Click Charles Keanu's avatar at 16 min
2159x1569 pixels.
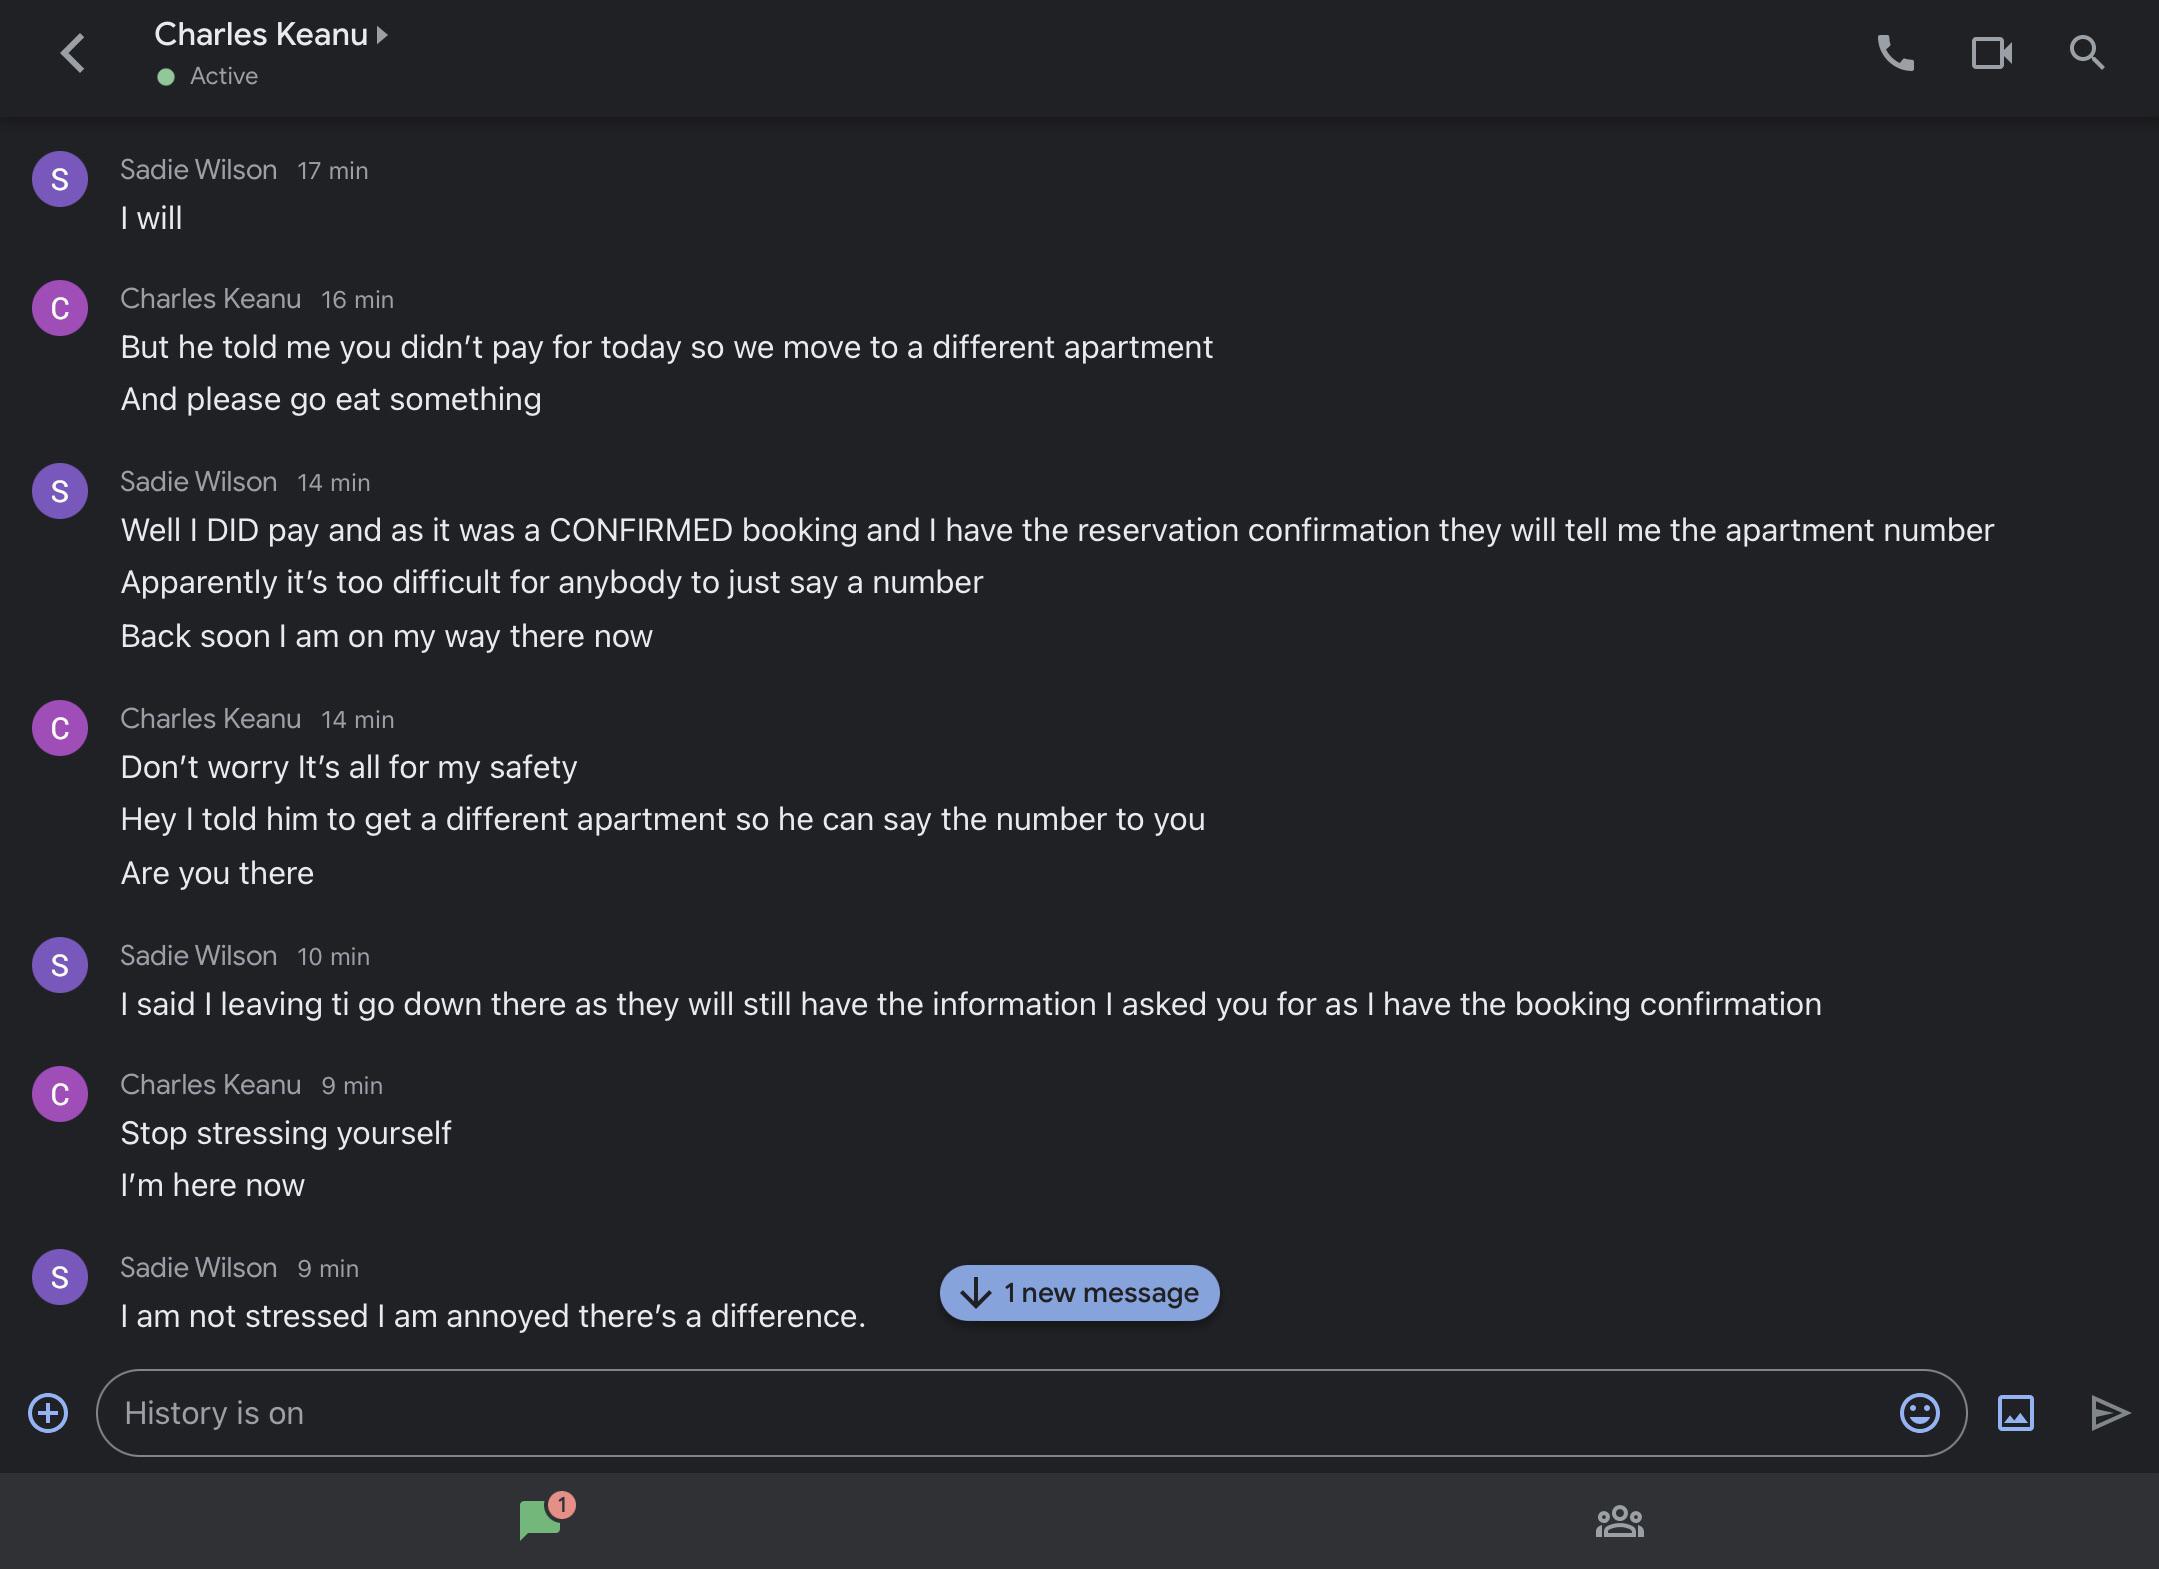point(60,308)
